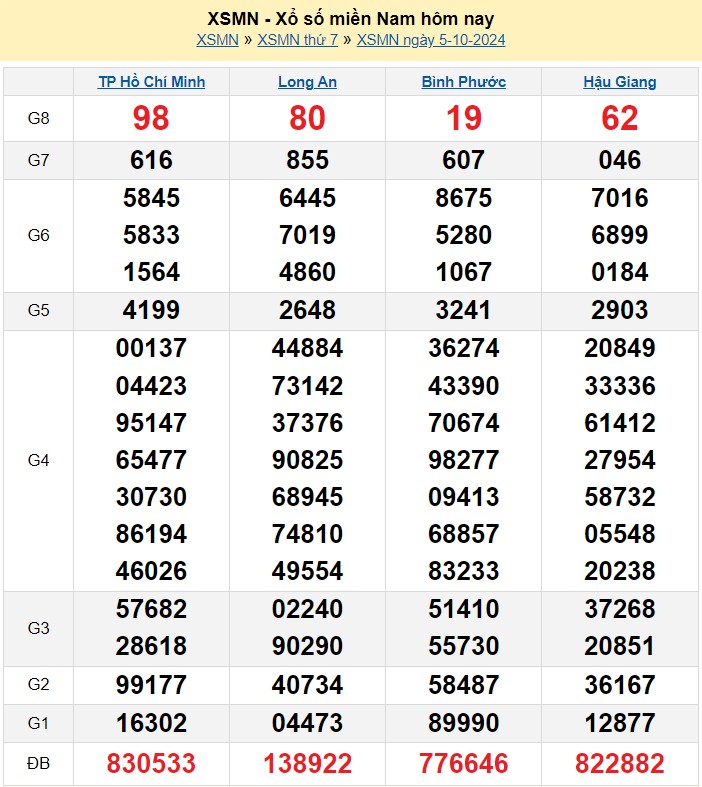Select the G2 number 36167
702x787 pixels.
point(620,685)
